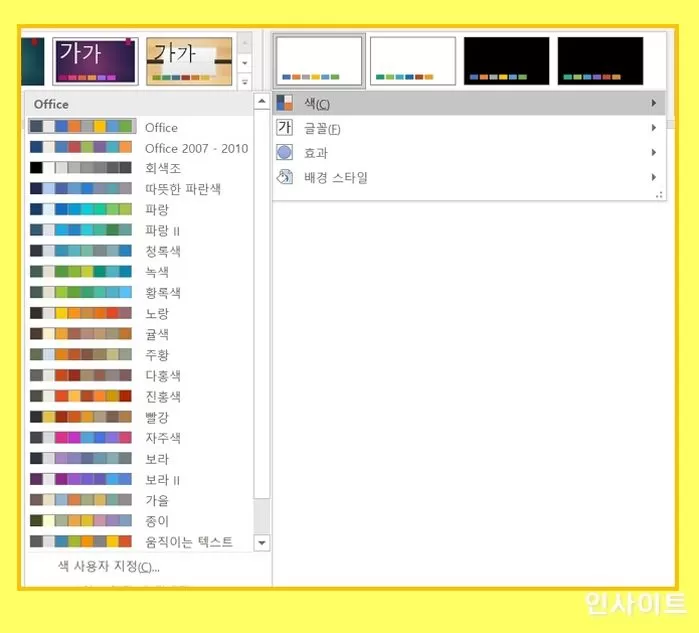Viewport: 699px width, 633px height.
Task: Choose the first white variant thumbnail
Action: tap(319, 61)
